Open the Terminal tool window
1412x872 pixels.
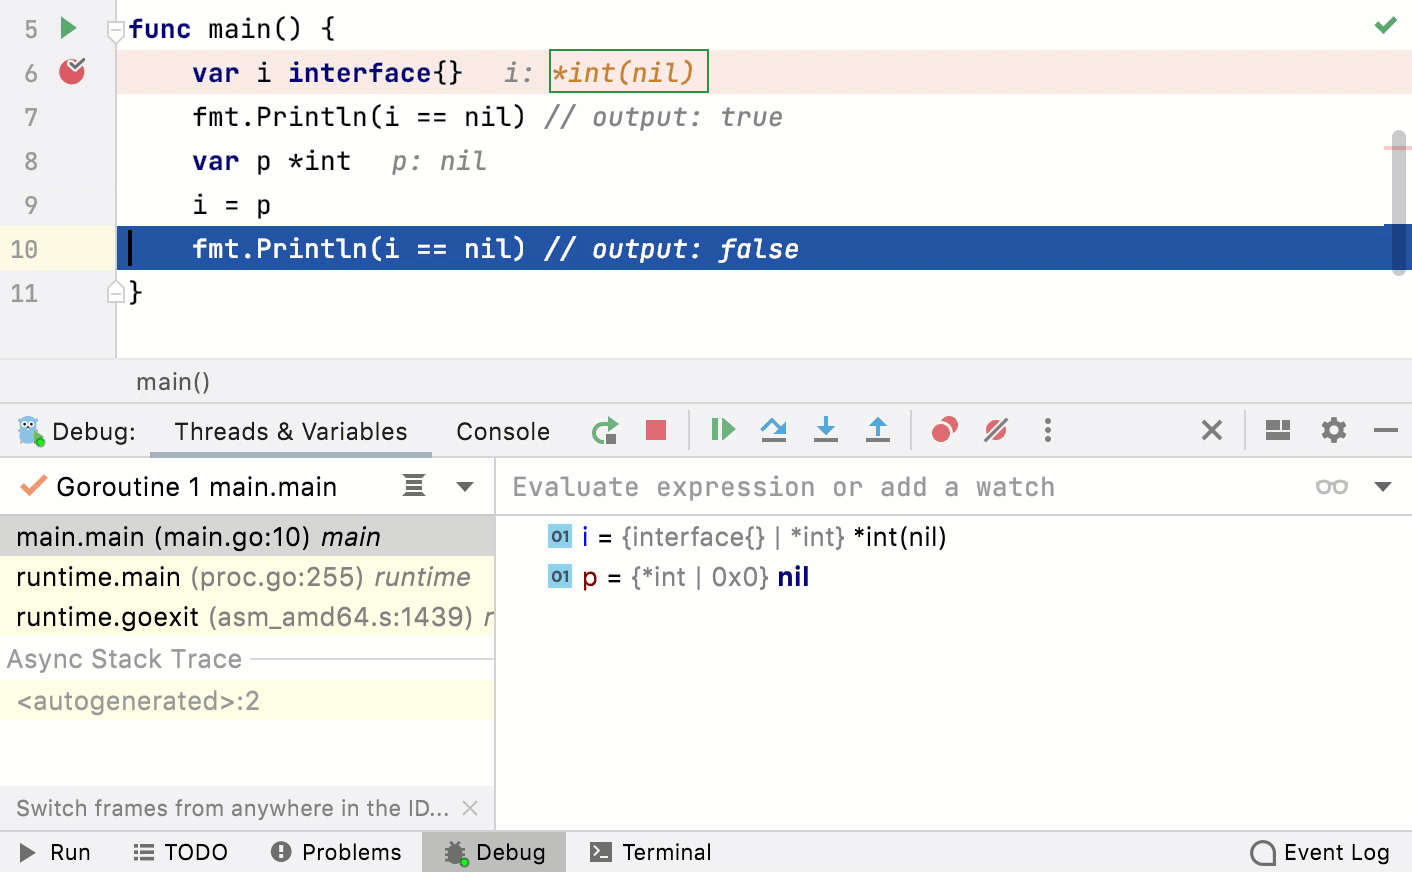[x=651, y=852]
